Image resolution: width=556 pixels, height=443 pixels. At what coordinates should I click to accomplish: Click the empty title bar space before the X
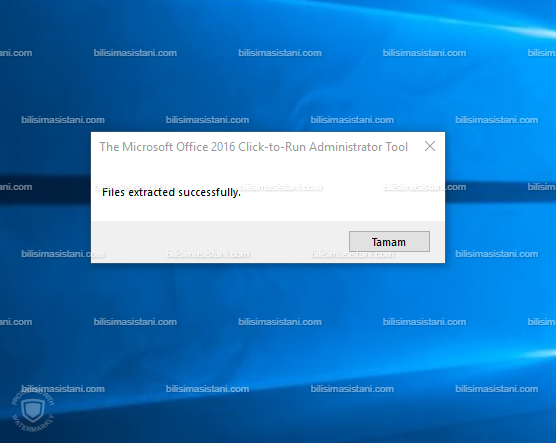click(415, 147)
